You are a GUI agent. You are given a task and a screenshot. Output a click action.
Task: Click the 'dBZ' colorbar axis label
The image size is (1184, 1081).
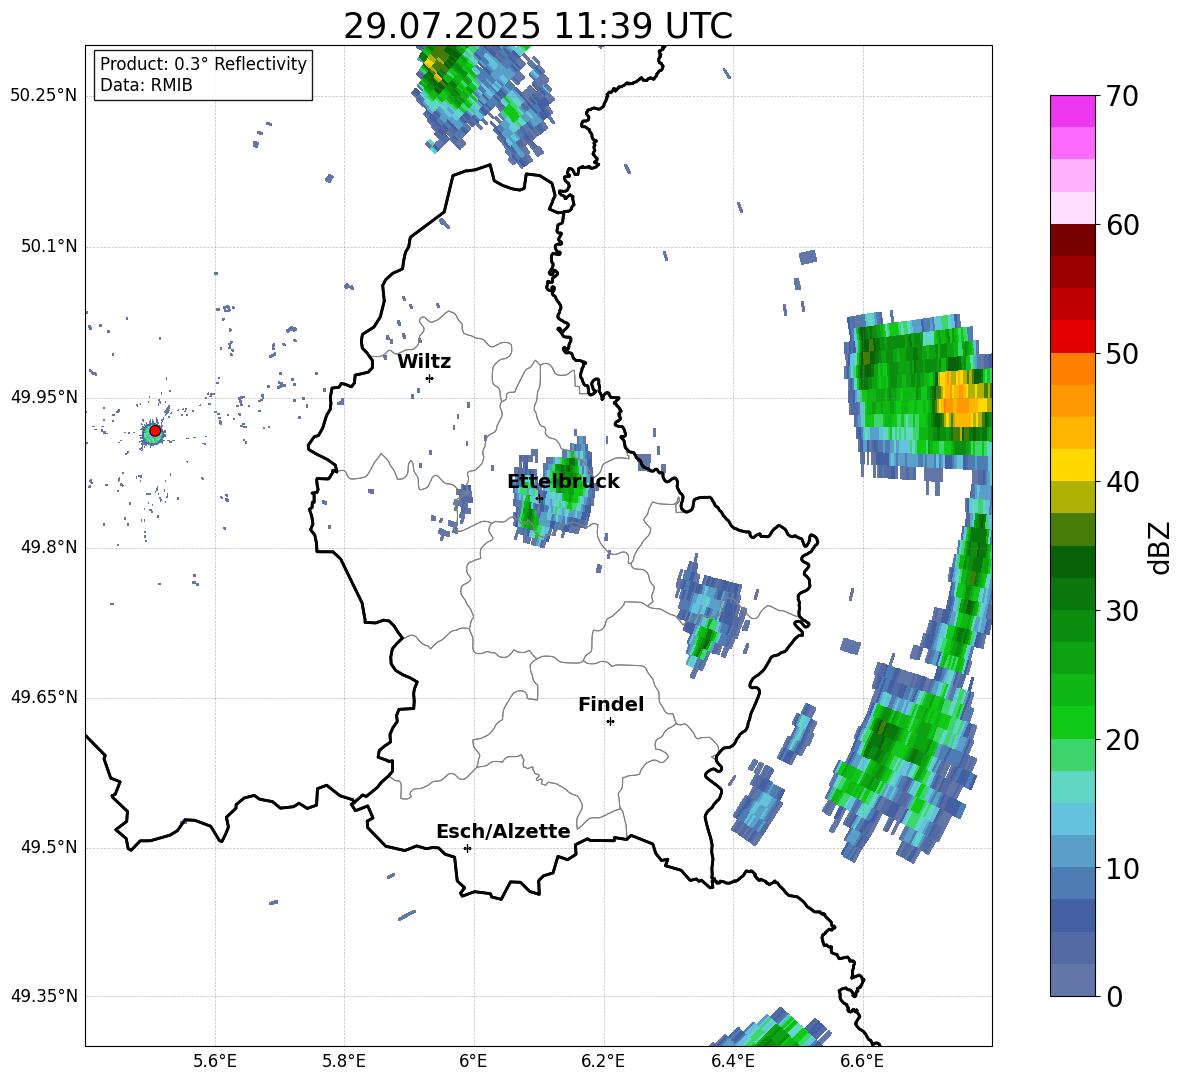pyautogui.click(x=1159, y=547)
